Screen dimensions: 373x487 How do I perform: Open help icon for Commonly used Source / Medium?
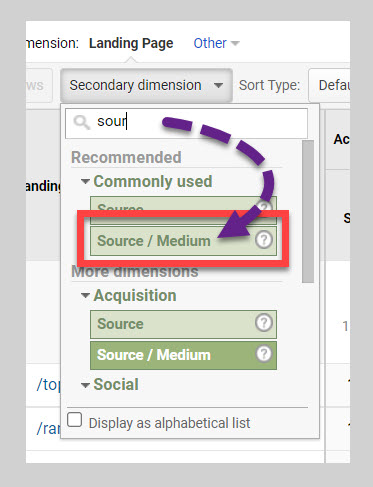pos(264,240)
